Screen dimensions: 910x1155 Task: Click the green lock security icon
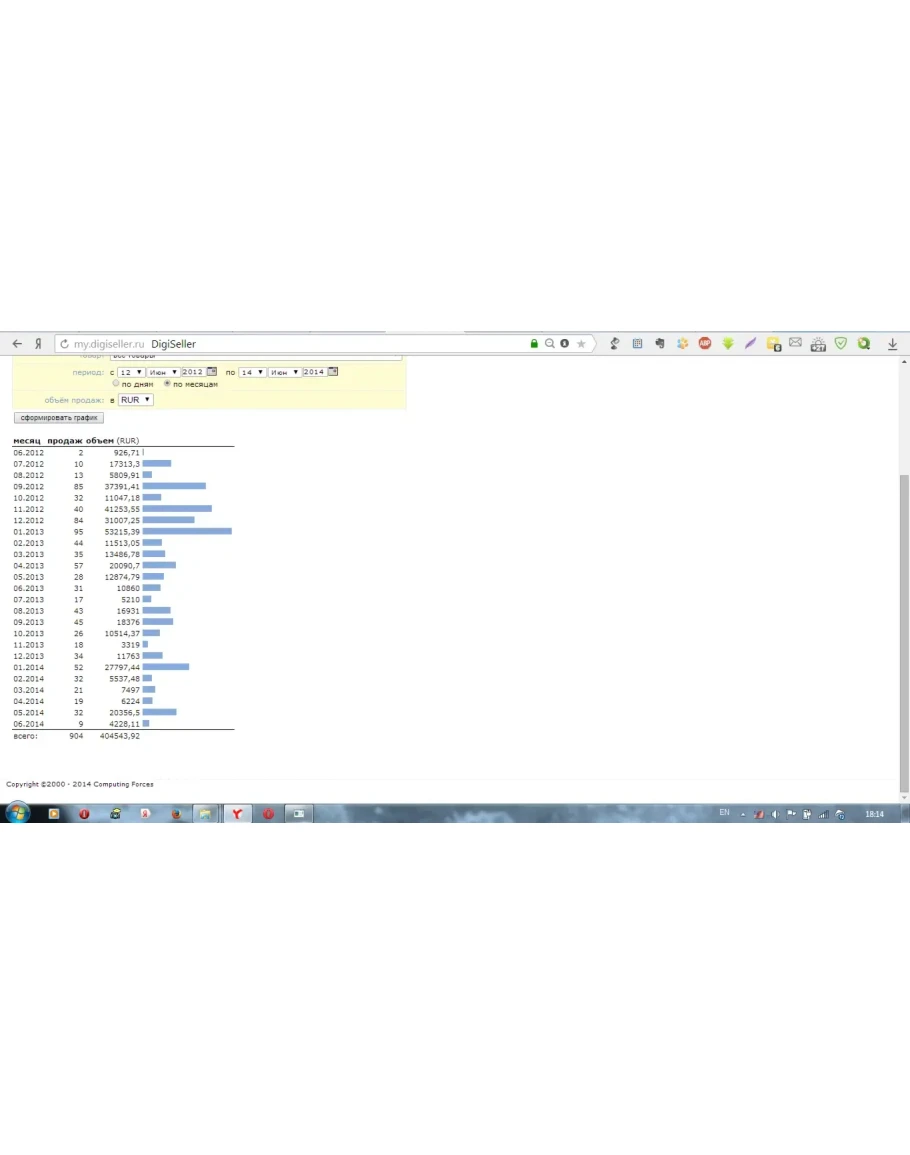click(x=534, y=344)
